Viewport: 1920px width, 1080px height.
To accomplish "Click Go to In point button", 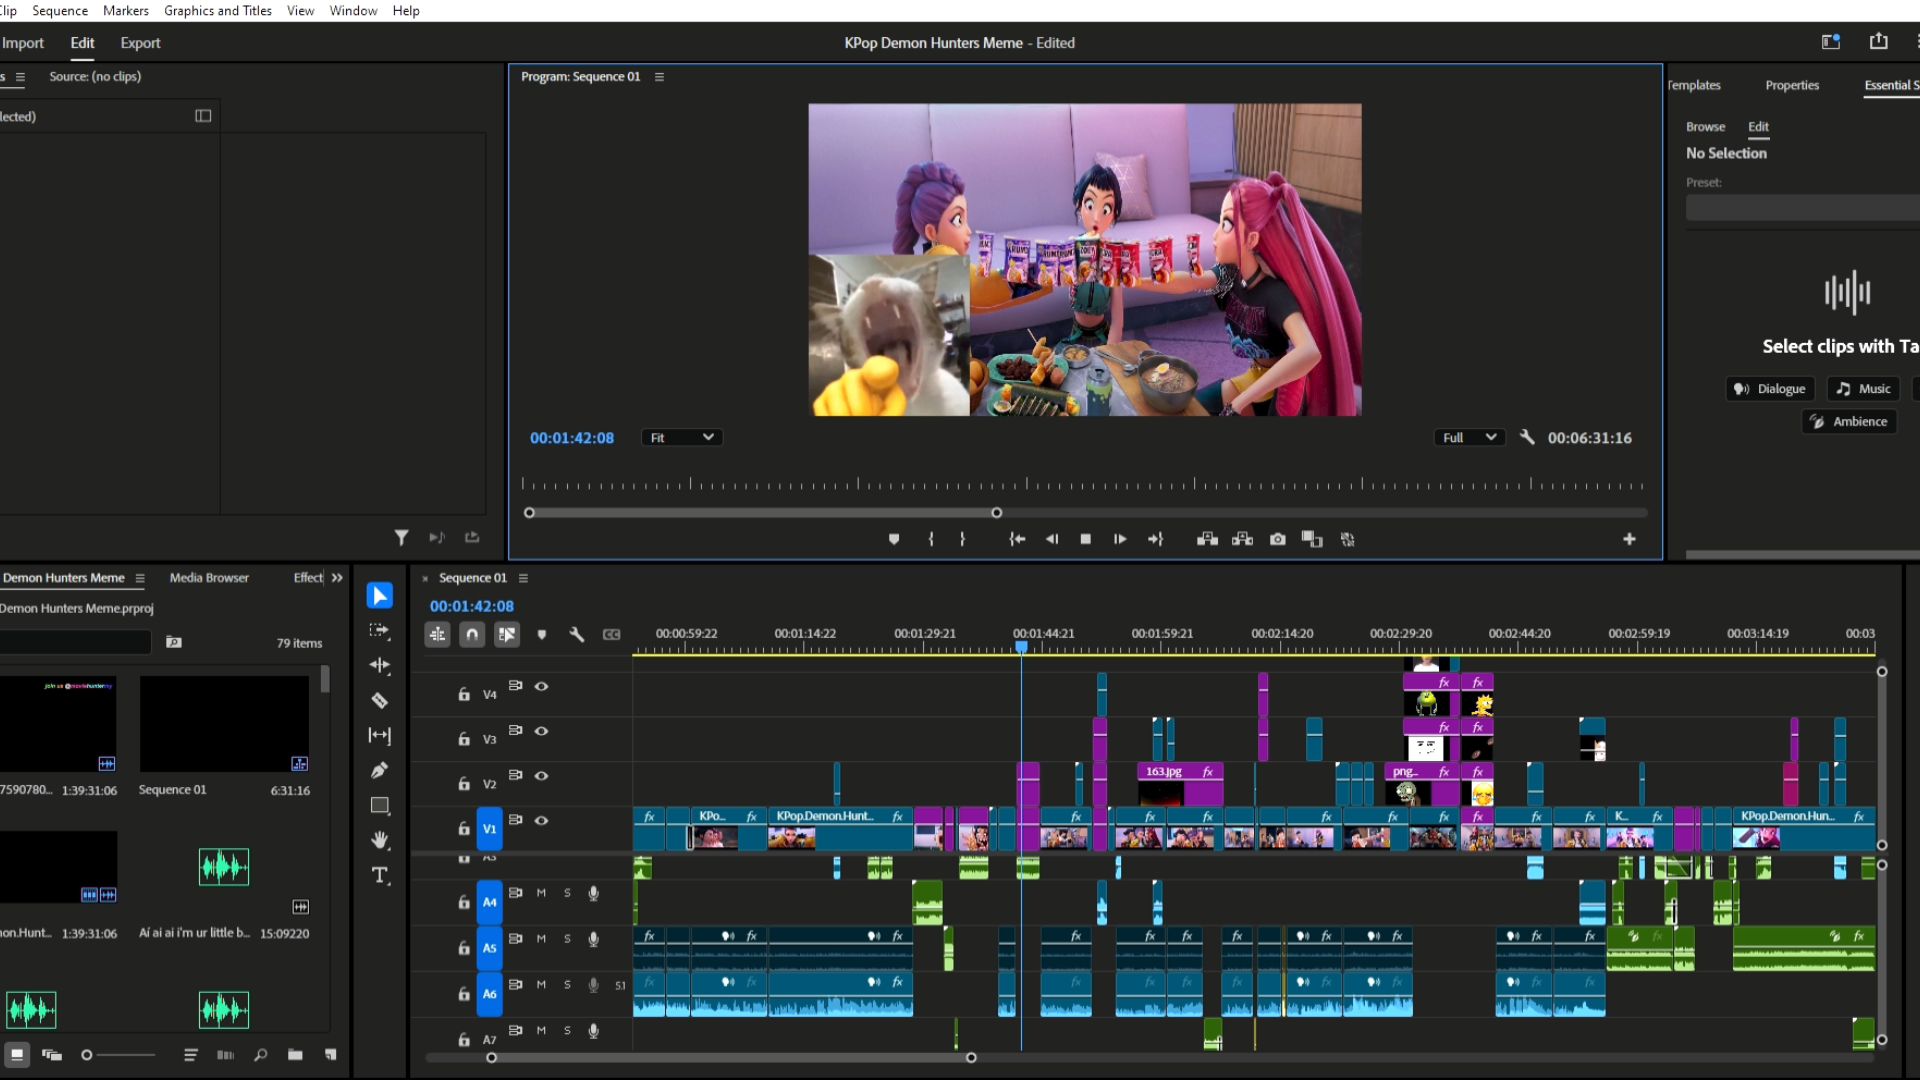I will [1017, 539].
